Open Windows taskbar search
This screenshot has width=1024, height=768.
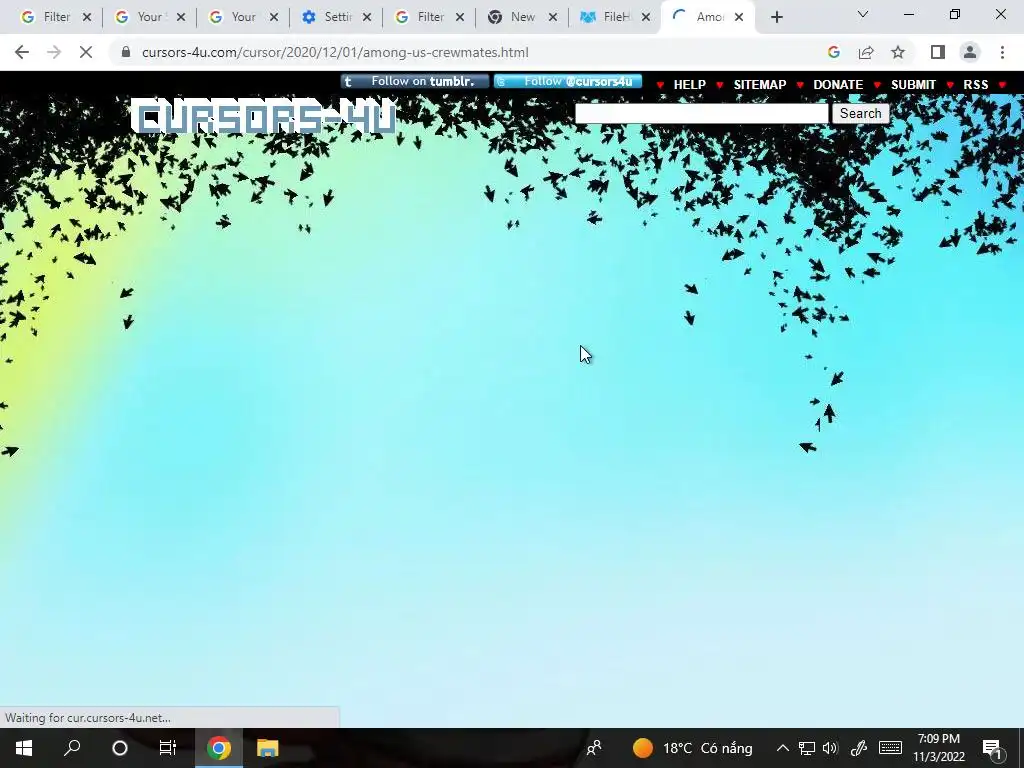tap(72, 748)
